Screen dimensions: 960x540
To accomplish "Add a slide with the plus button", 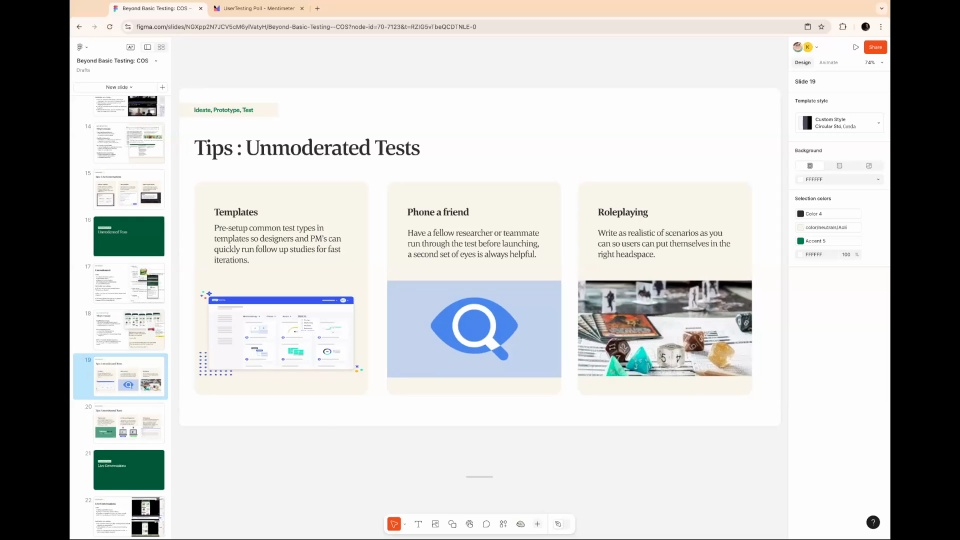I will point(162,87).
